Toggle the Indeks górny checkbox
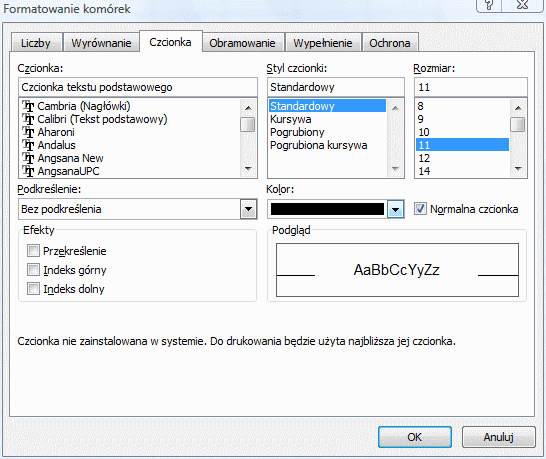 pyautogui.click(x=33, y=270)
